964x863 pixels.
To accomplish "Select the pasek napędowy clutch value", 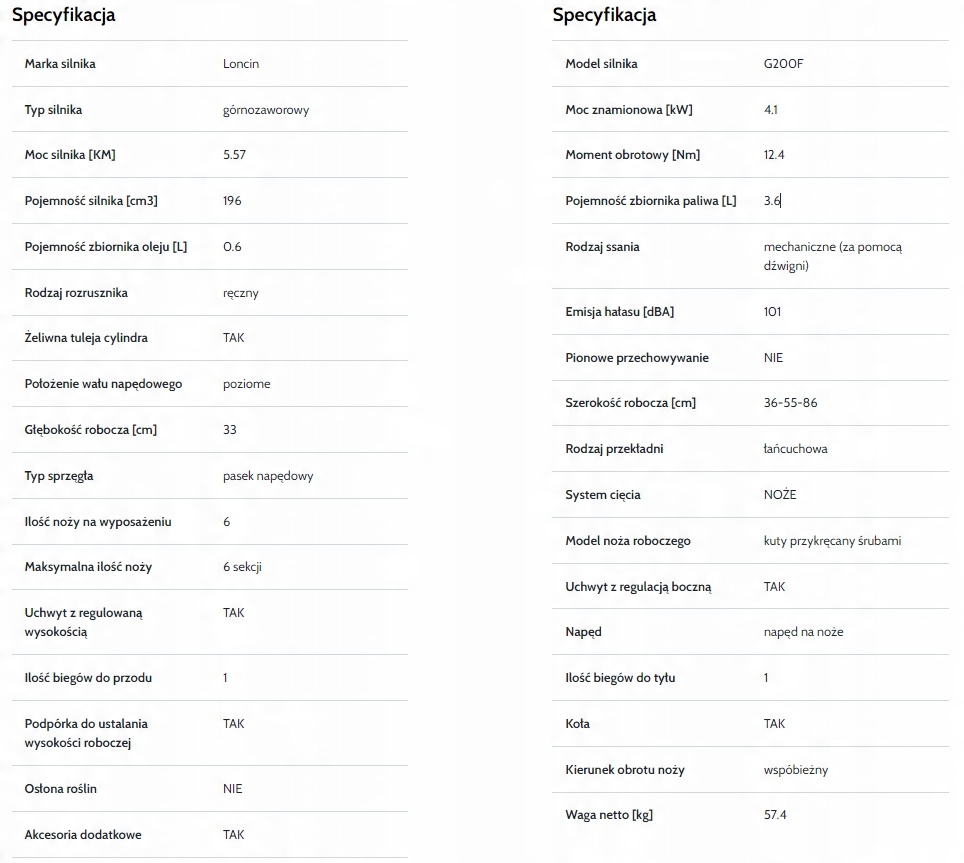I will (x=268, y=476).
